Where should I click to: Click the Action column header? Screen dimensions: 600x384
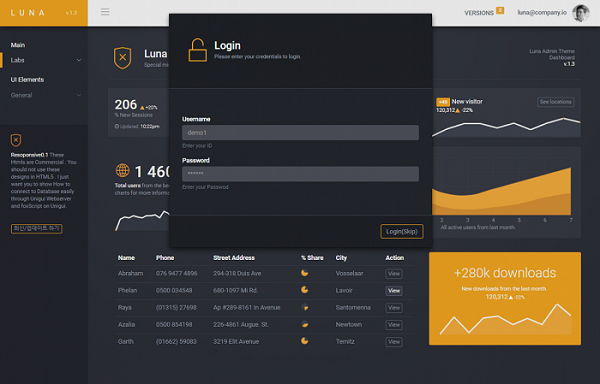click(x=395, y=258)
